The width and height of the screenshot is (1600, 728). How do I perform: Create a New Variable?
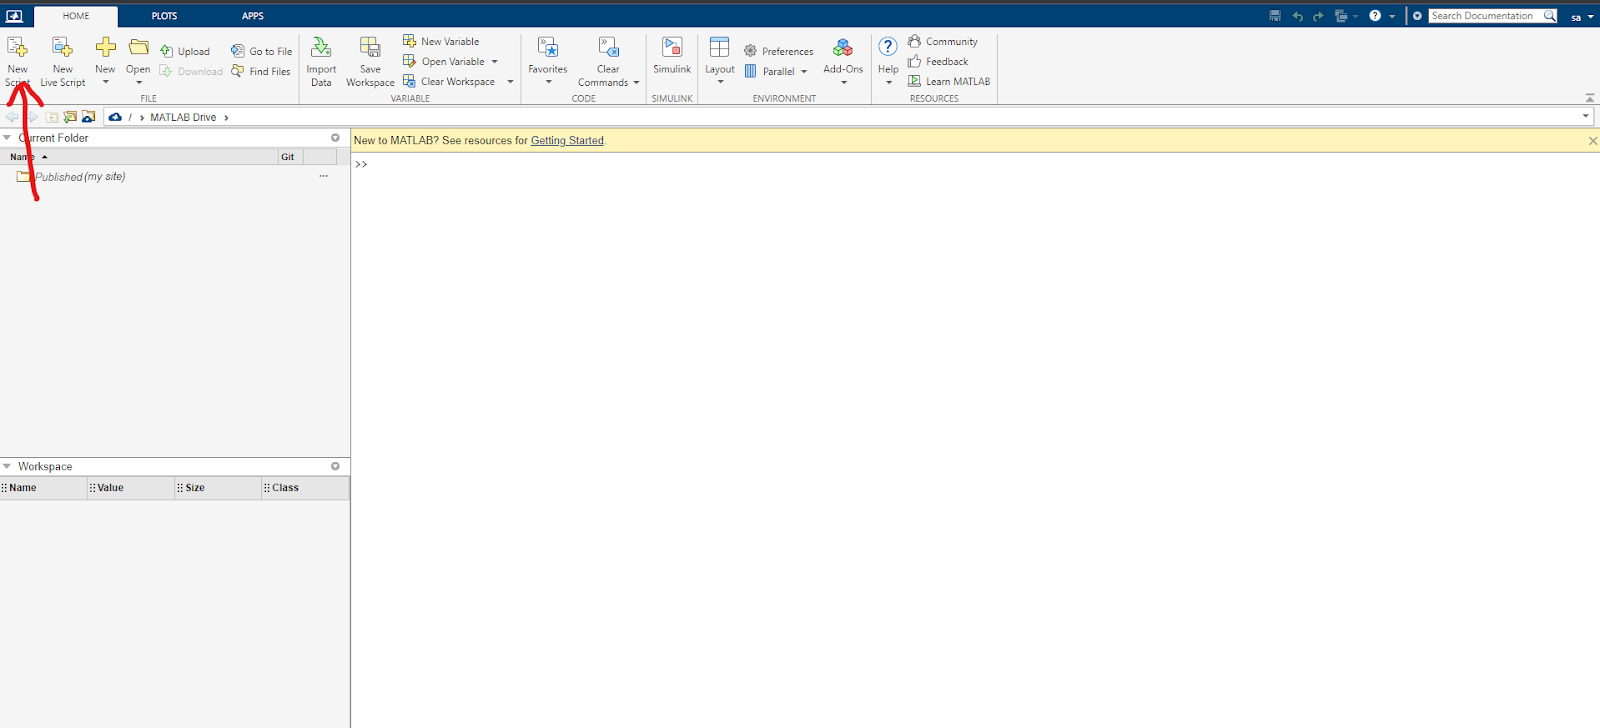(441, 41)
